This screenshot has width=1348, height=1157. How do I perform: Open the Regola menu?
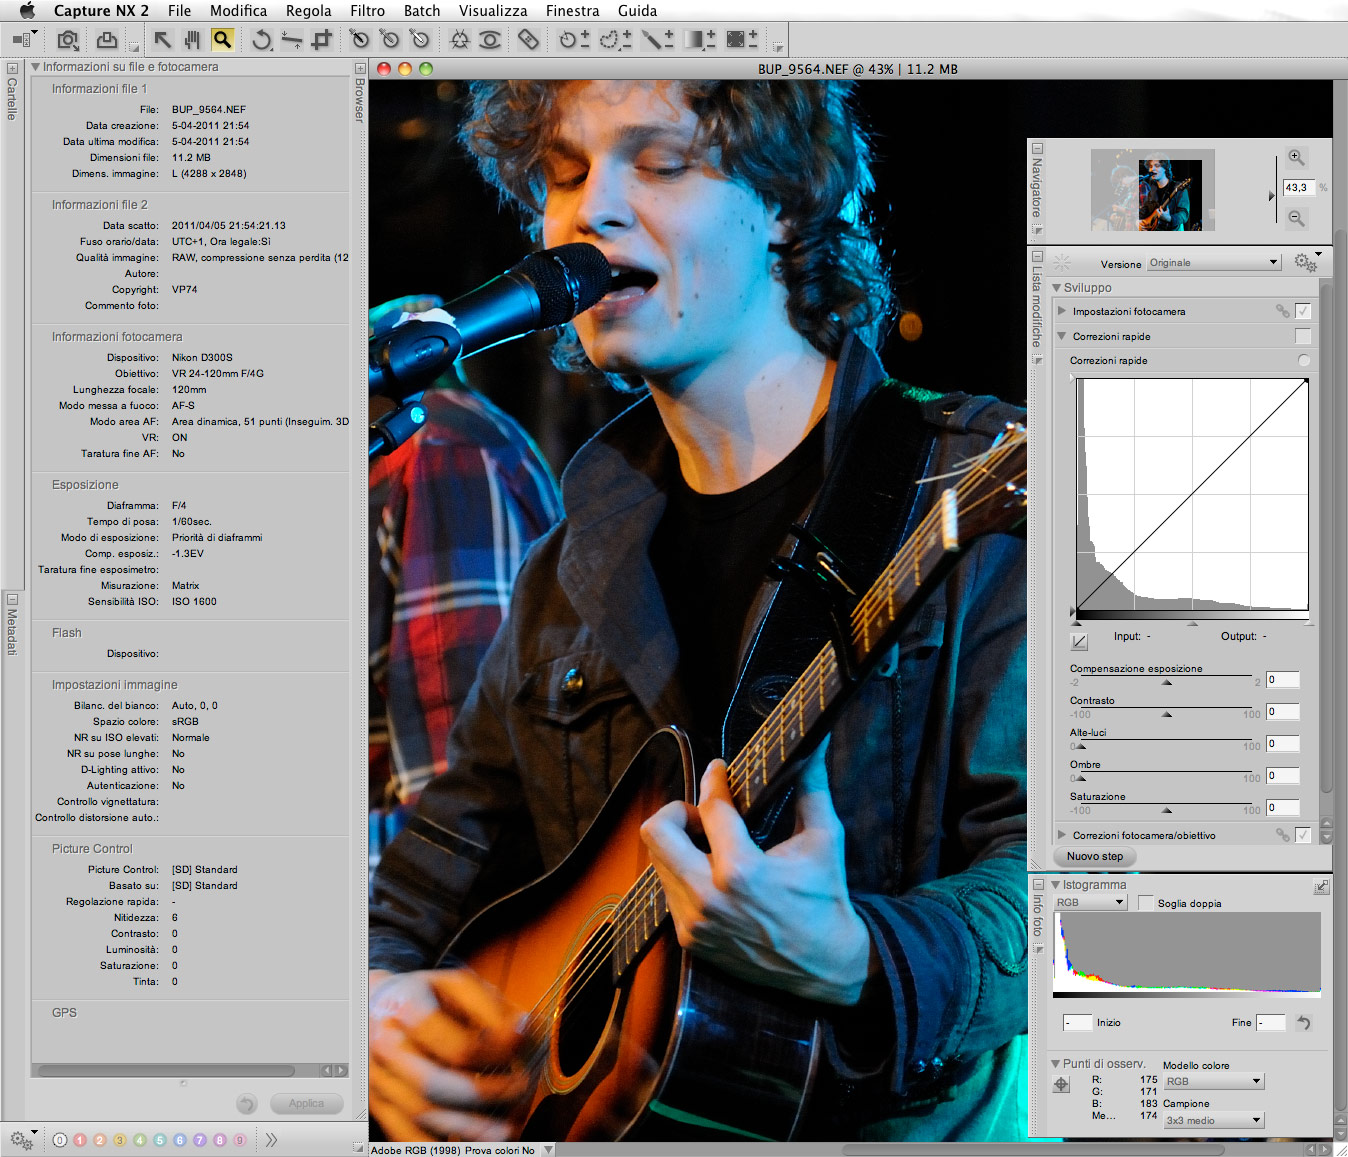[x=308, y=11]
